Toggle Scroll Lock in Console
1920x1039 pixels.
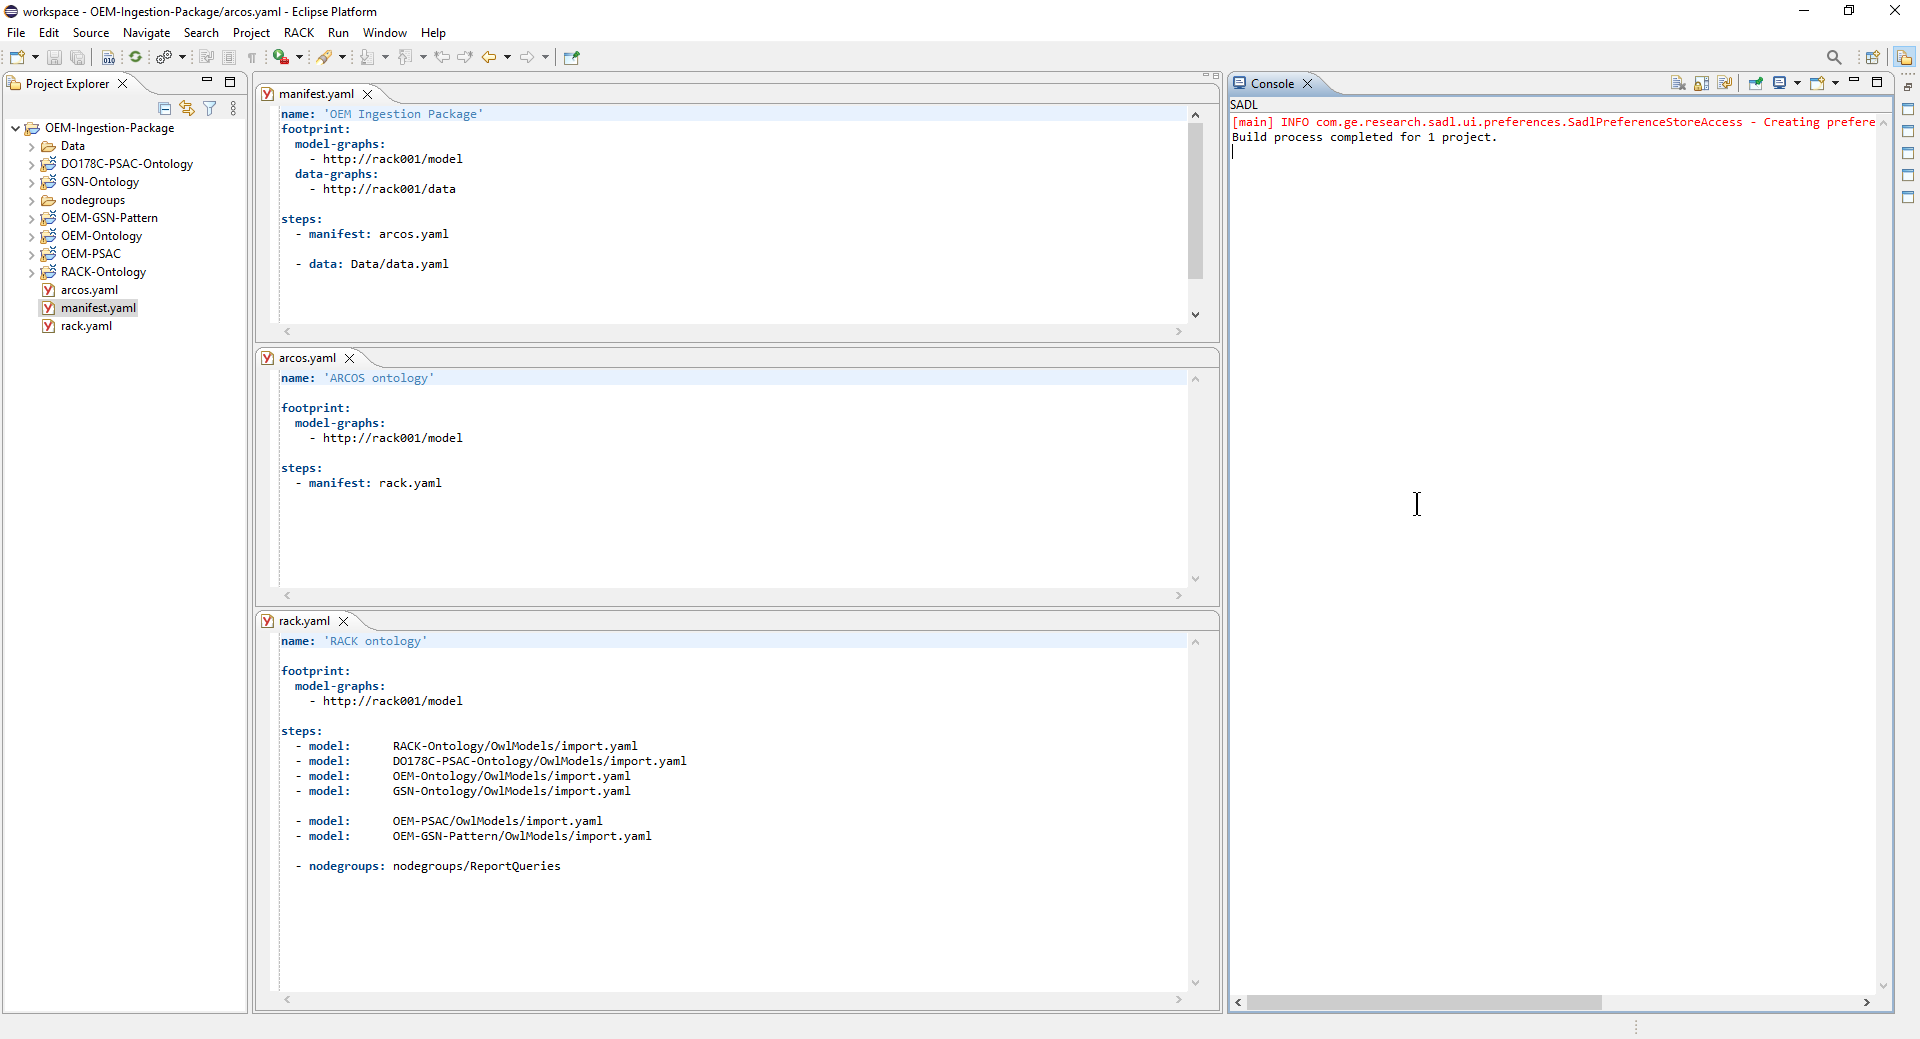(x=1701, y=83)
